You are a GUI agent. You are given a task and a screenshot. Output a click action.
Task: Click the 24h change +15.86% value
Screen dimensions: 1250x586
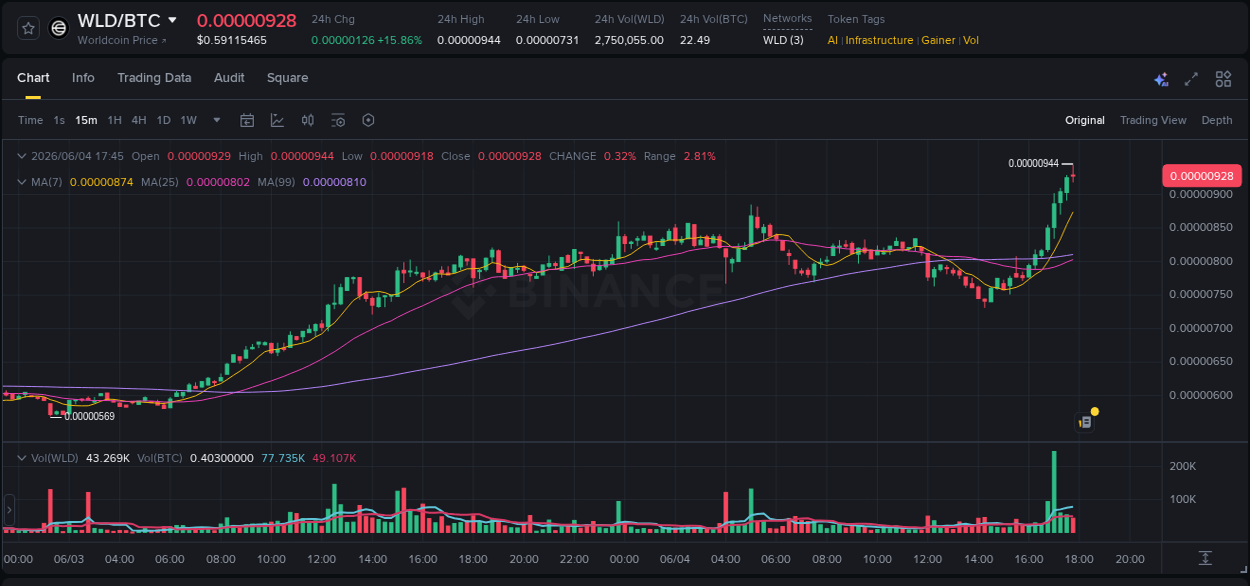coord(400,40)
